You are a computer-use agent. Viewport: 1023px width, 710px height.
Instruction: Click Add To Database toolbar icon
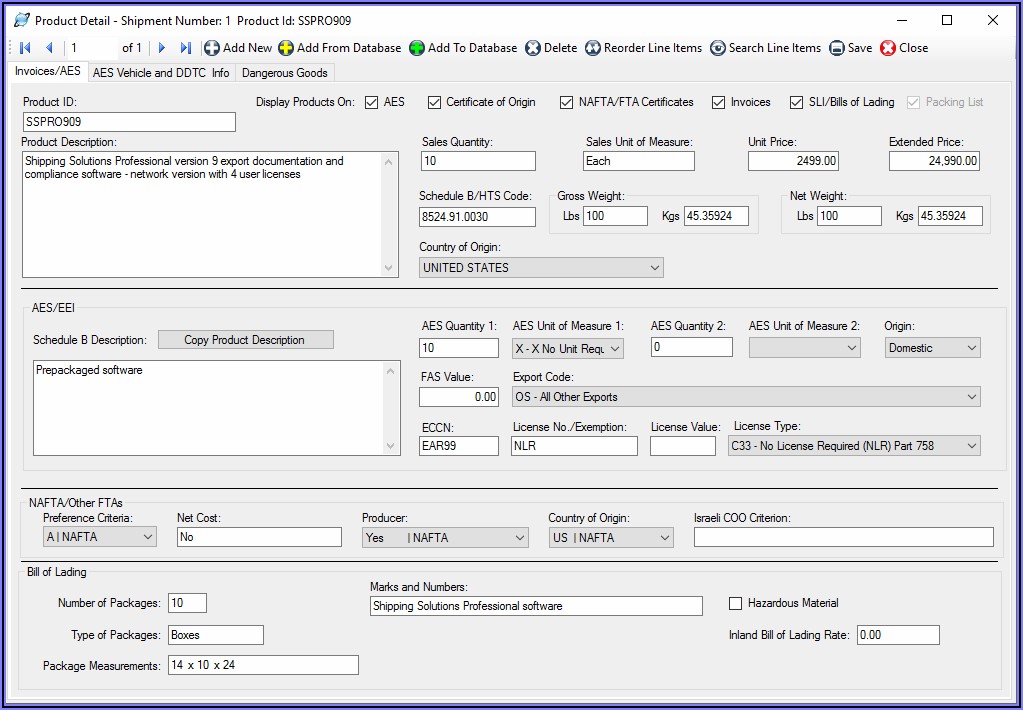417,48
